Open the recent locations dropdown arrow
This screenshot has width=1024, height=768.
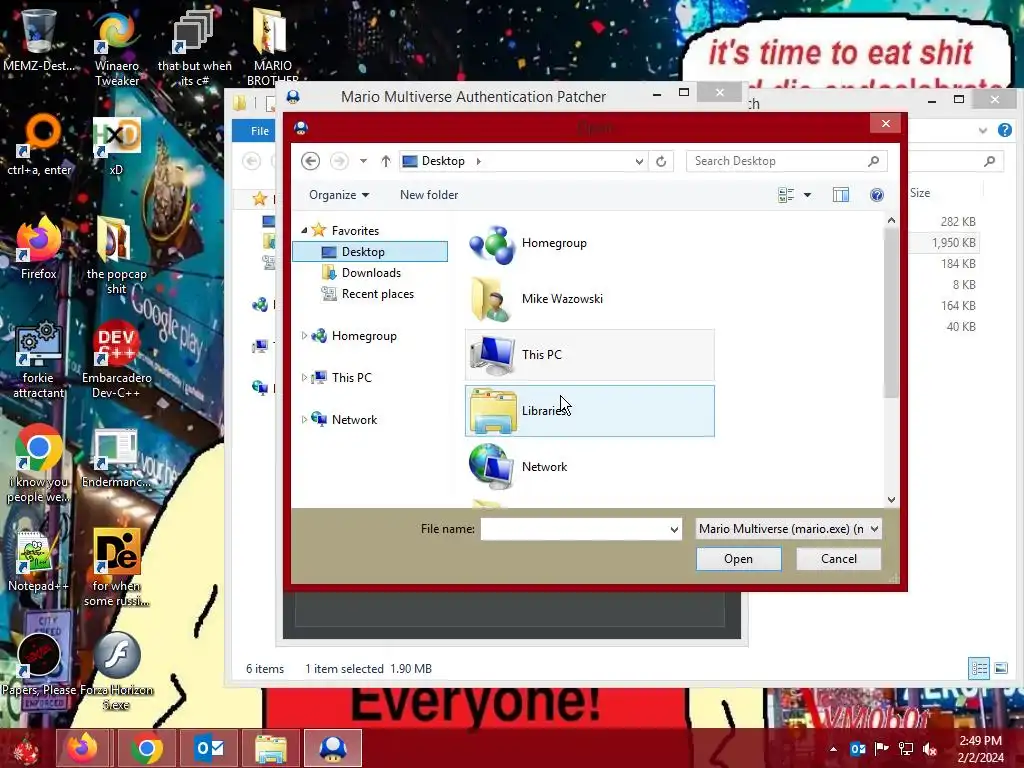click(363, 161)
